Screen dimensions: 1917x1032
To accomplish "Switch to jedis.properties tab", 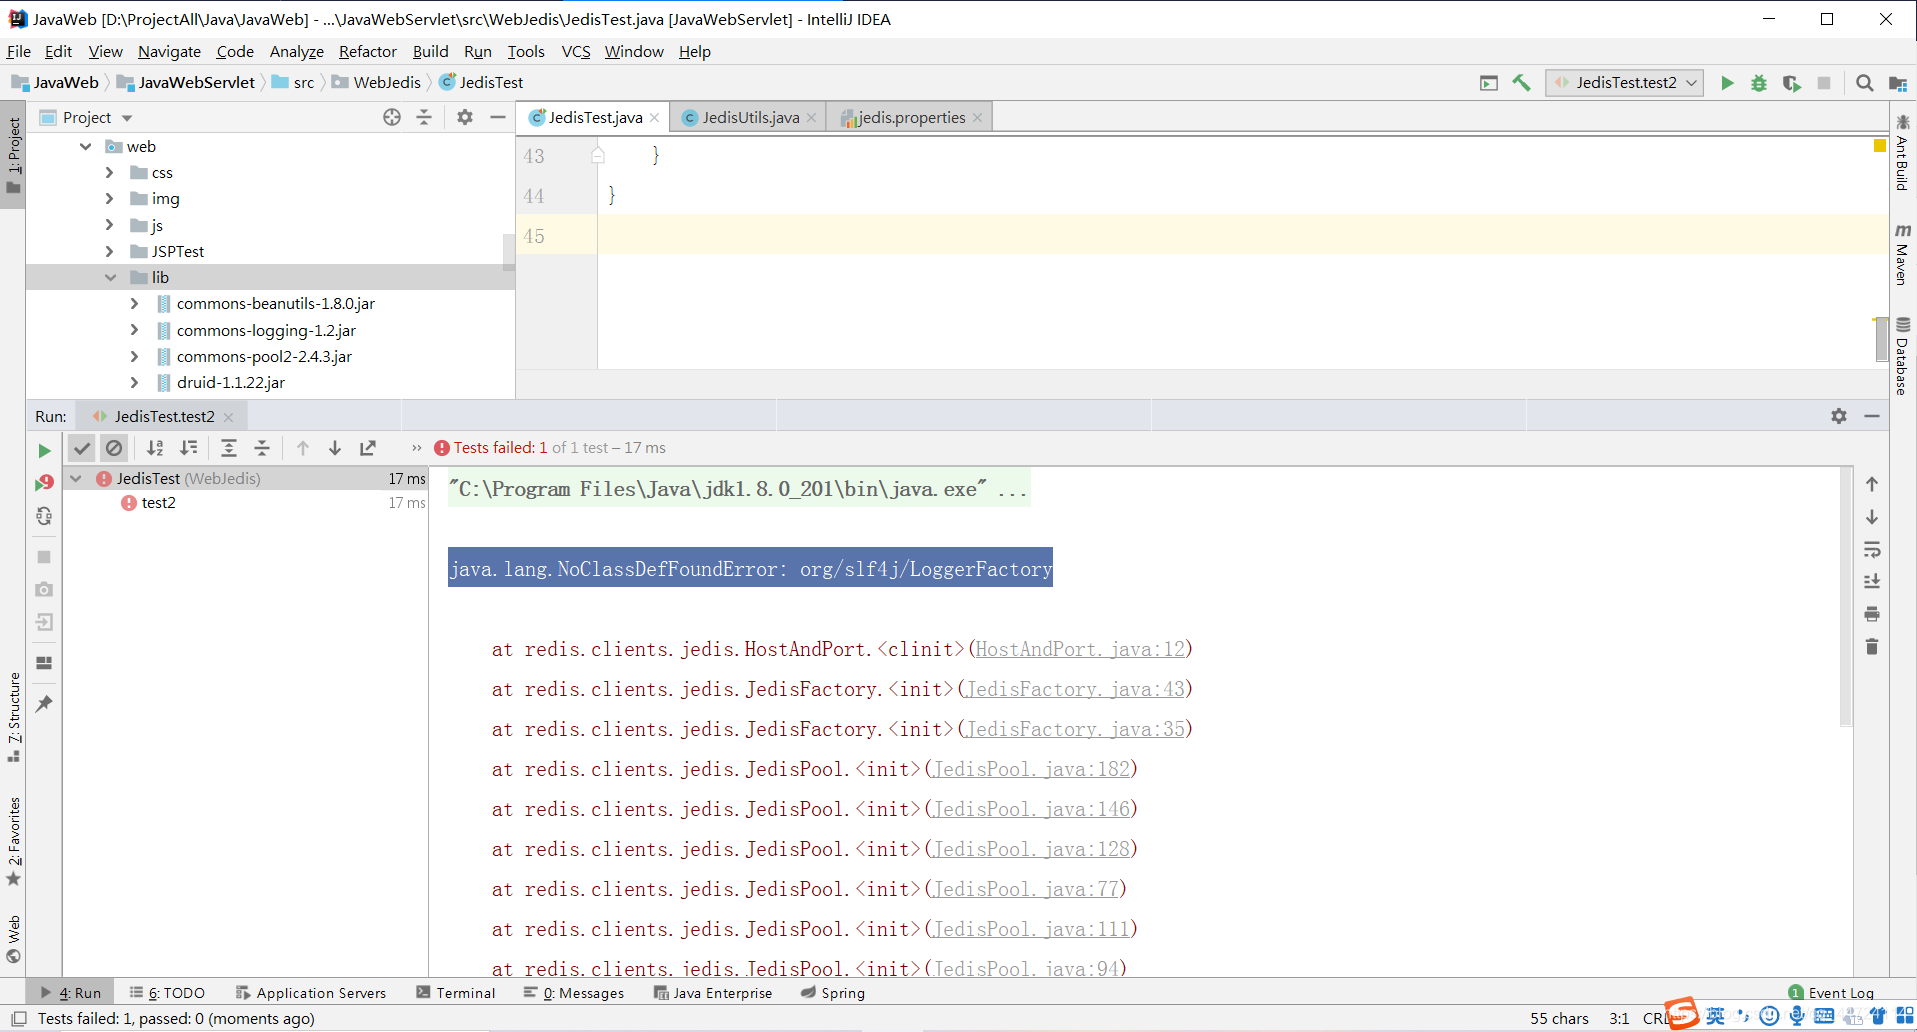I will 911,118.
